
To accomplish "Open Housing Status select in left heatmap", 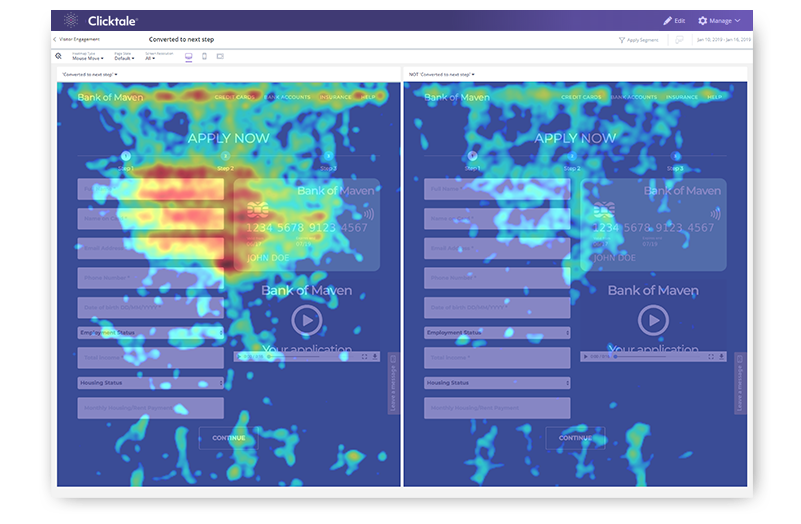I will point(151,383).
